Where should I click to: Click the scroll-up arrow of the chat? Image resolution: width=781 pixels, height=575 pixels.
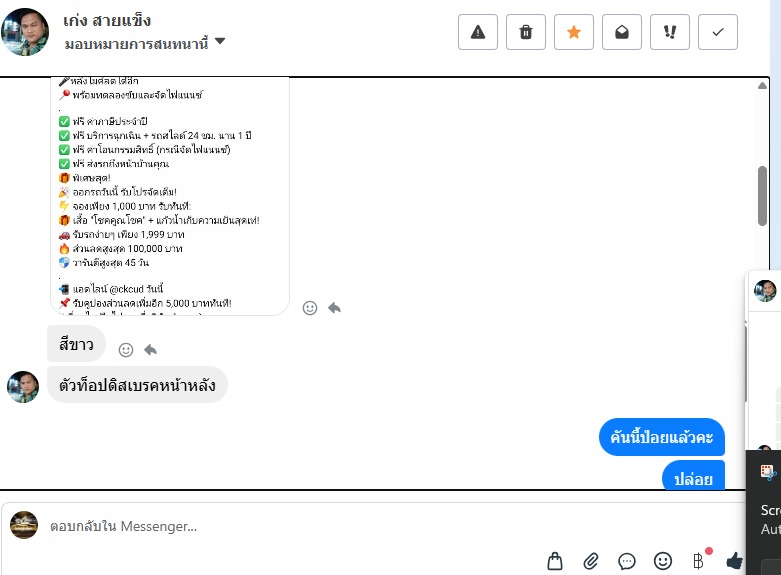coord(762,86)
